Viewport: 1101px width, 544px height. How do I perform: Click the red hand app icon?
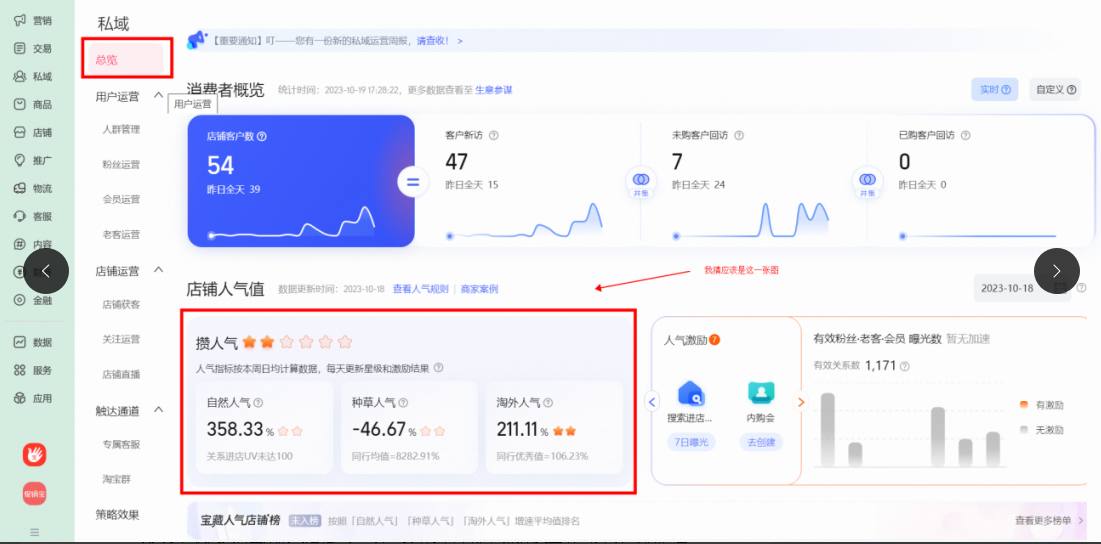(35, 454)
